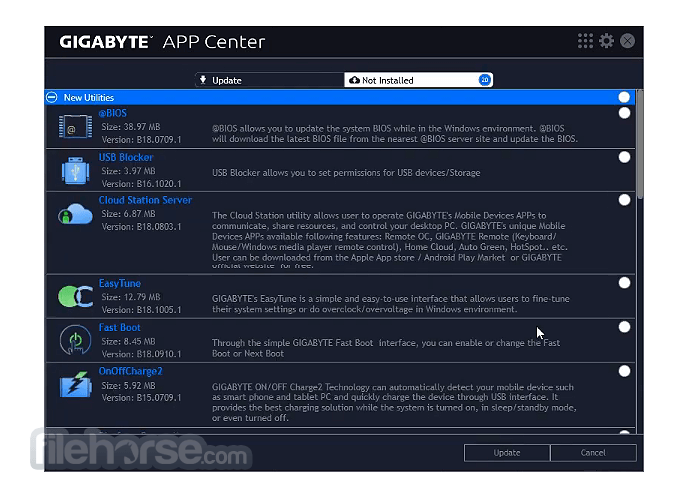Click the EasyTune green OC icon
This screenshot has width=700, height=500.
click(75, 296)
